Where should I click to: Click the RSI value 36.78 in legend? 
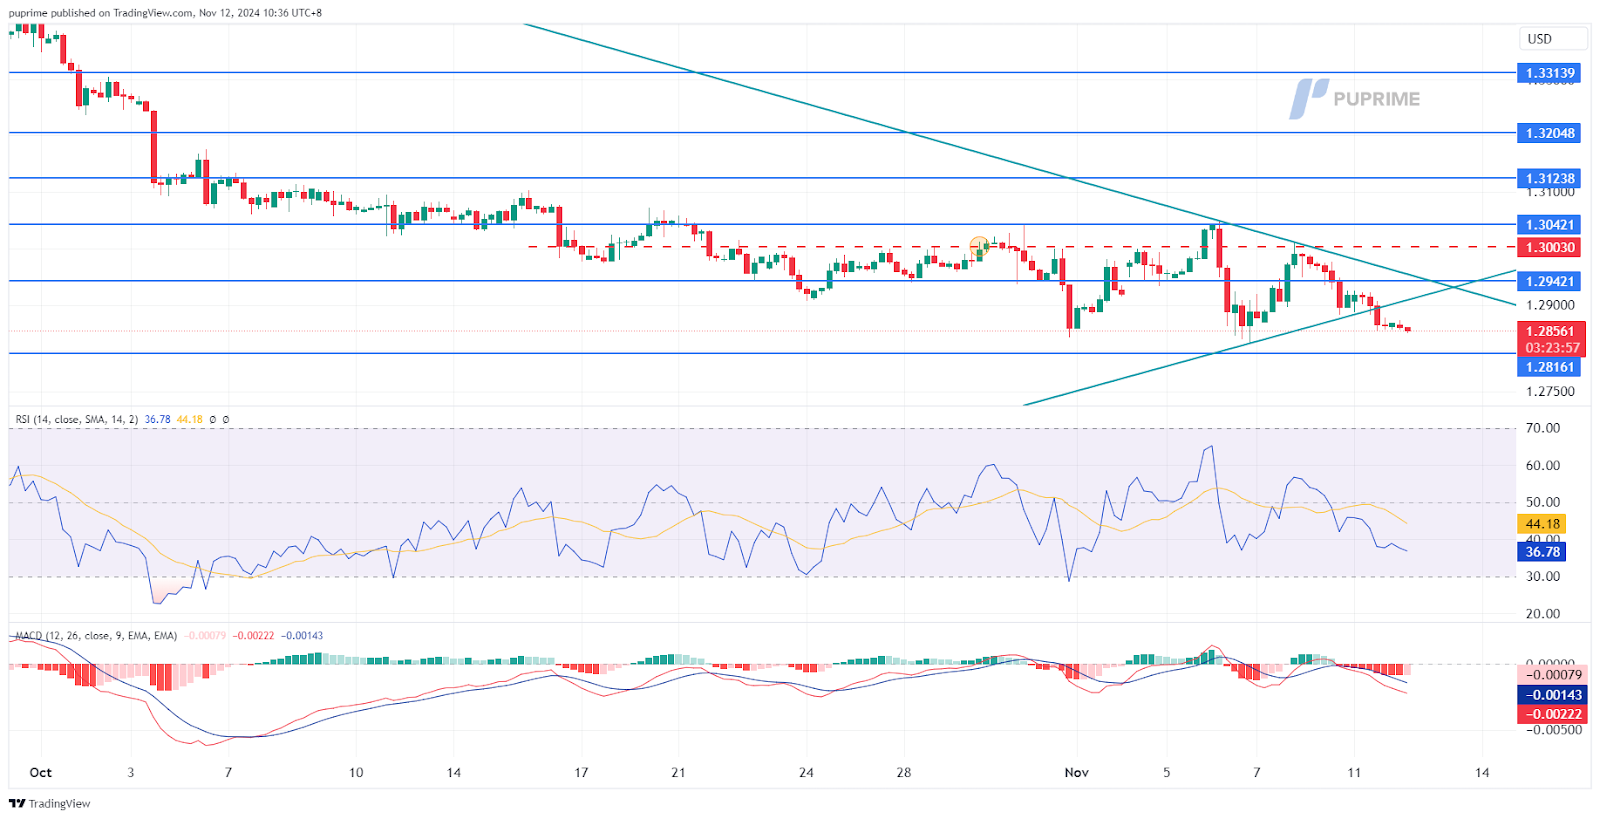[x=157, y=420]
